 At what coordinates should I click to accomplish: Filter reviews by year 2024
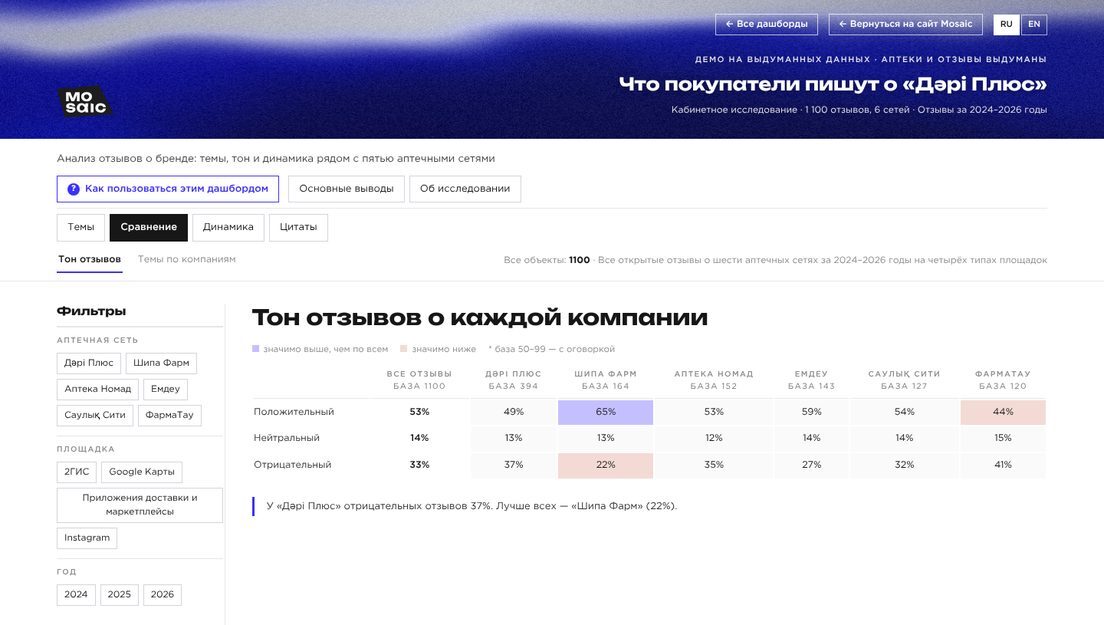click(76, 595)
